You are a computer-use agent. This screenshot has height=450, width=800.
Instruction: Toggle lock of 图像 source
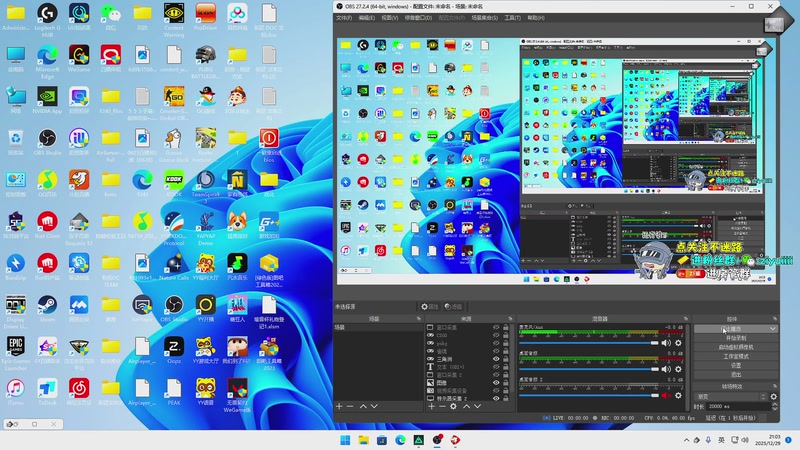coord(506,382)
